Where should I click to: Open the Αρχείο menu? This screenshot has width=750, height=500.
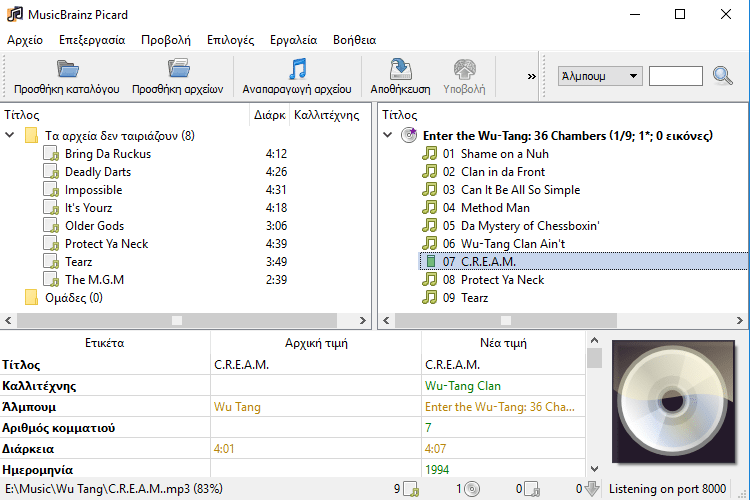point(25,40)
